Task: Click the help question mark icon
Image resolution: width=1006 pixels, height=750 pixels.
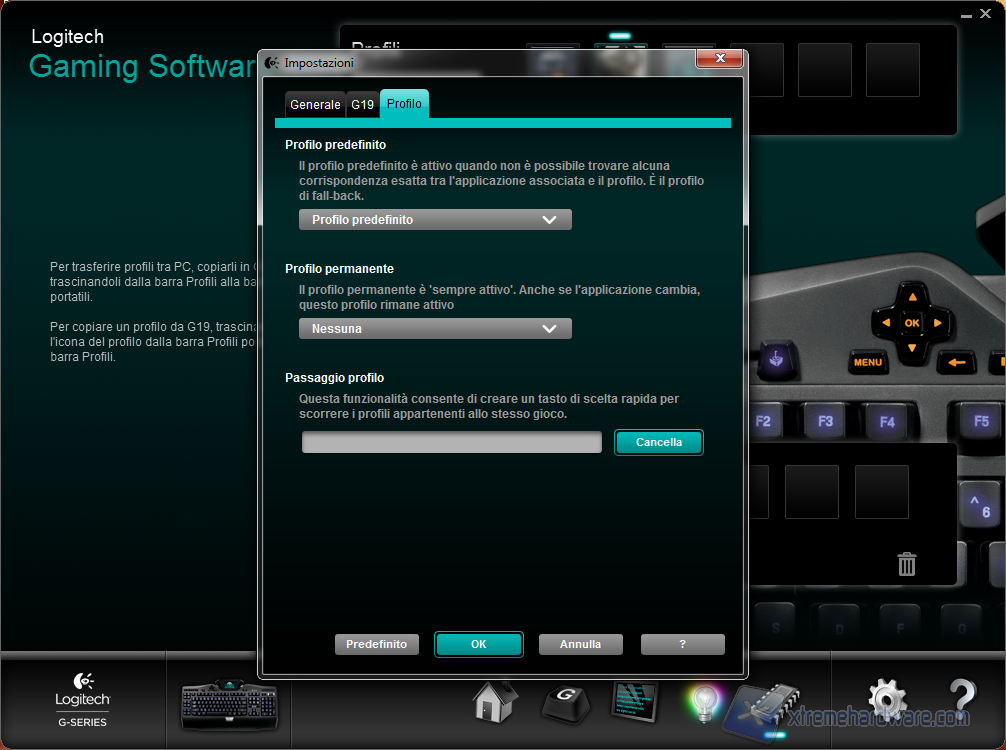Action: coord(961,701)
